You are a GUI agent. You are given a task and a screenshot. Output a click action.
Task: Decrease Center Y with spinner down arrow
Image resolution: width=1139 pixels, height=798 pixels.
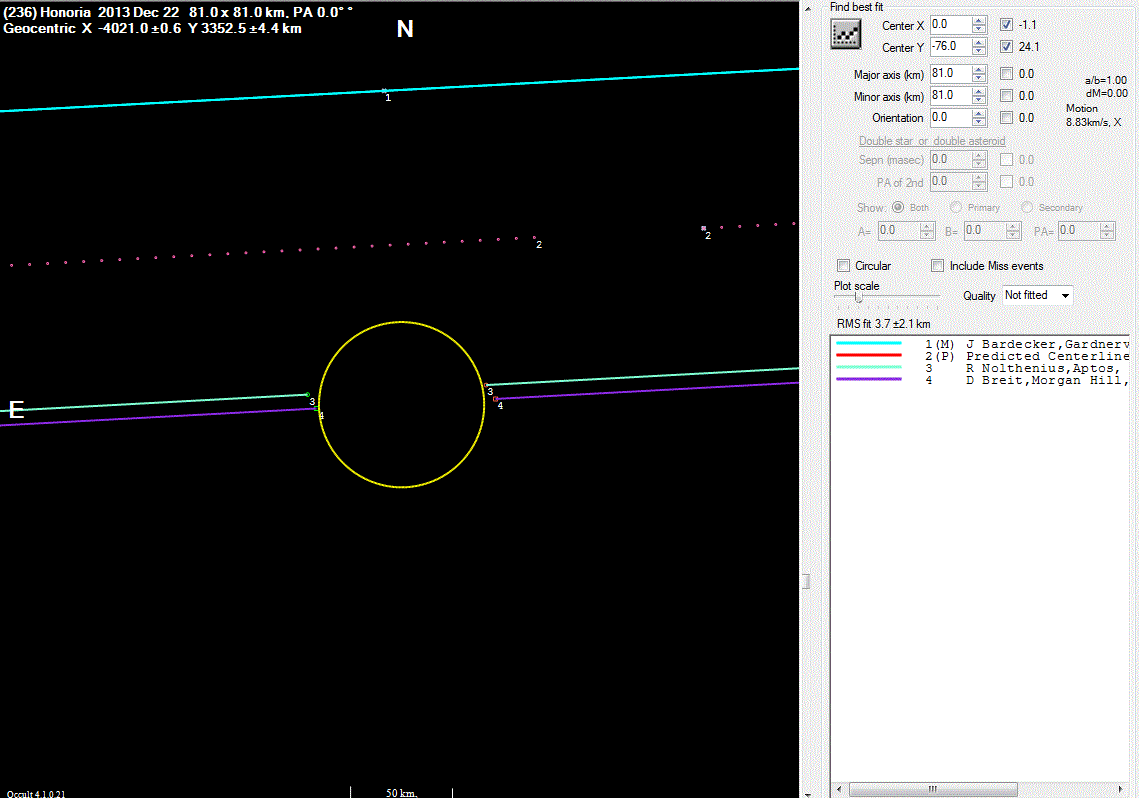point(979,51)
